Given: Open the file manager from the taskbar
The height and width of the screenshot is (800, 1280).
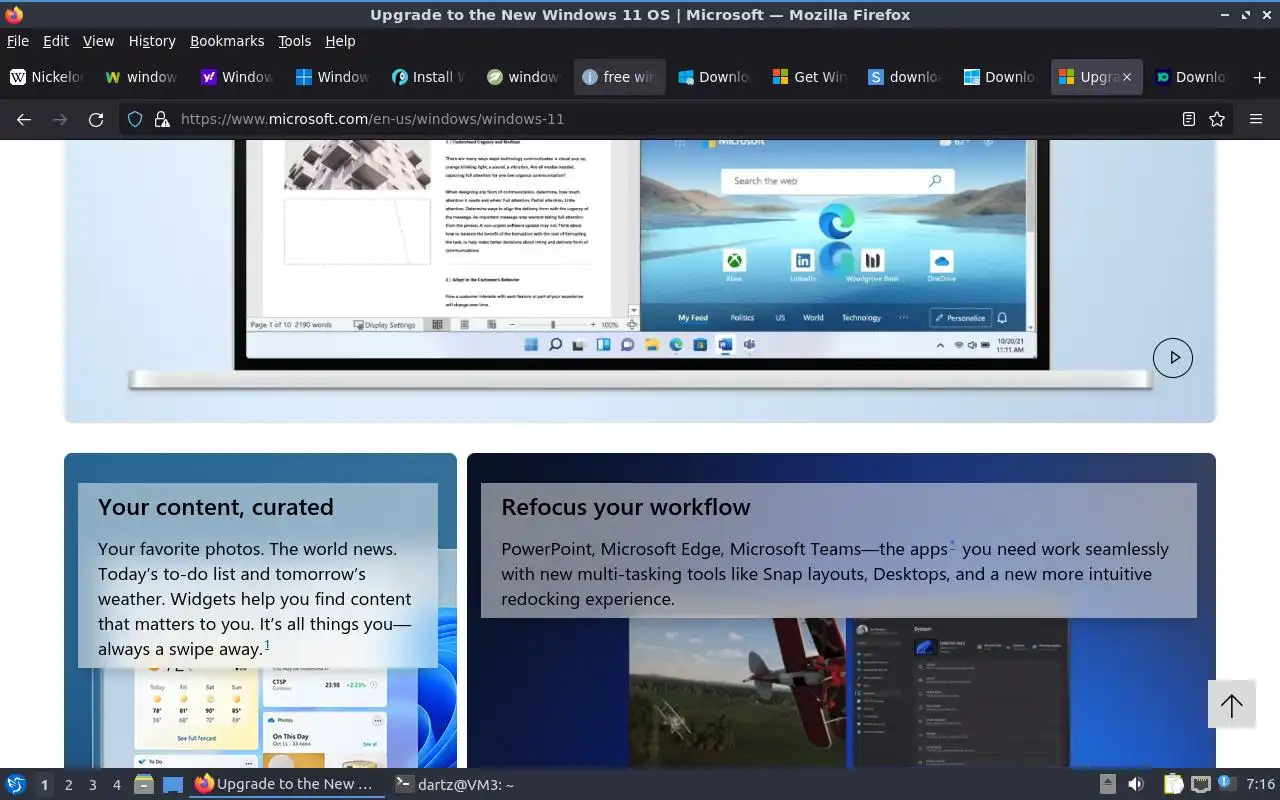Looking at the screenshot, I should [x=144, y=785].
